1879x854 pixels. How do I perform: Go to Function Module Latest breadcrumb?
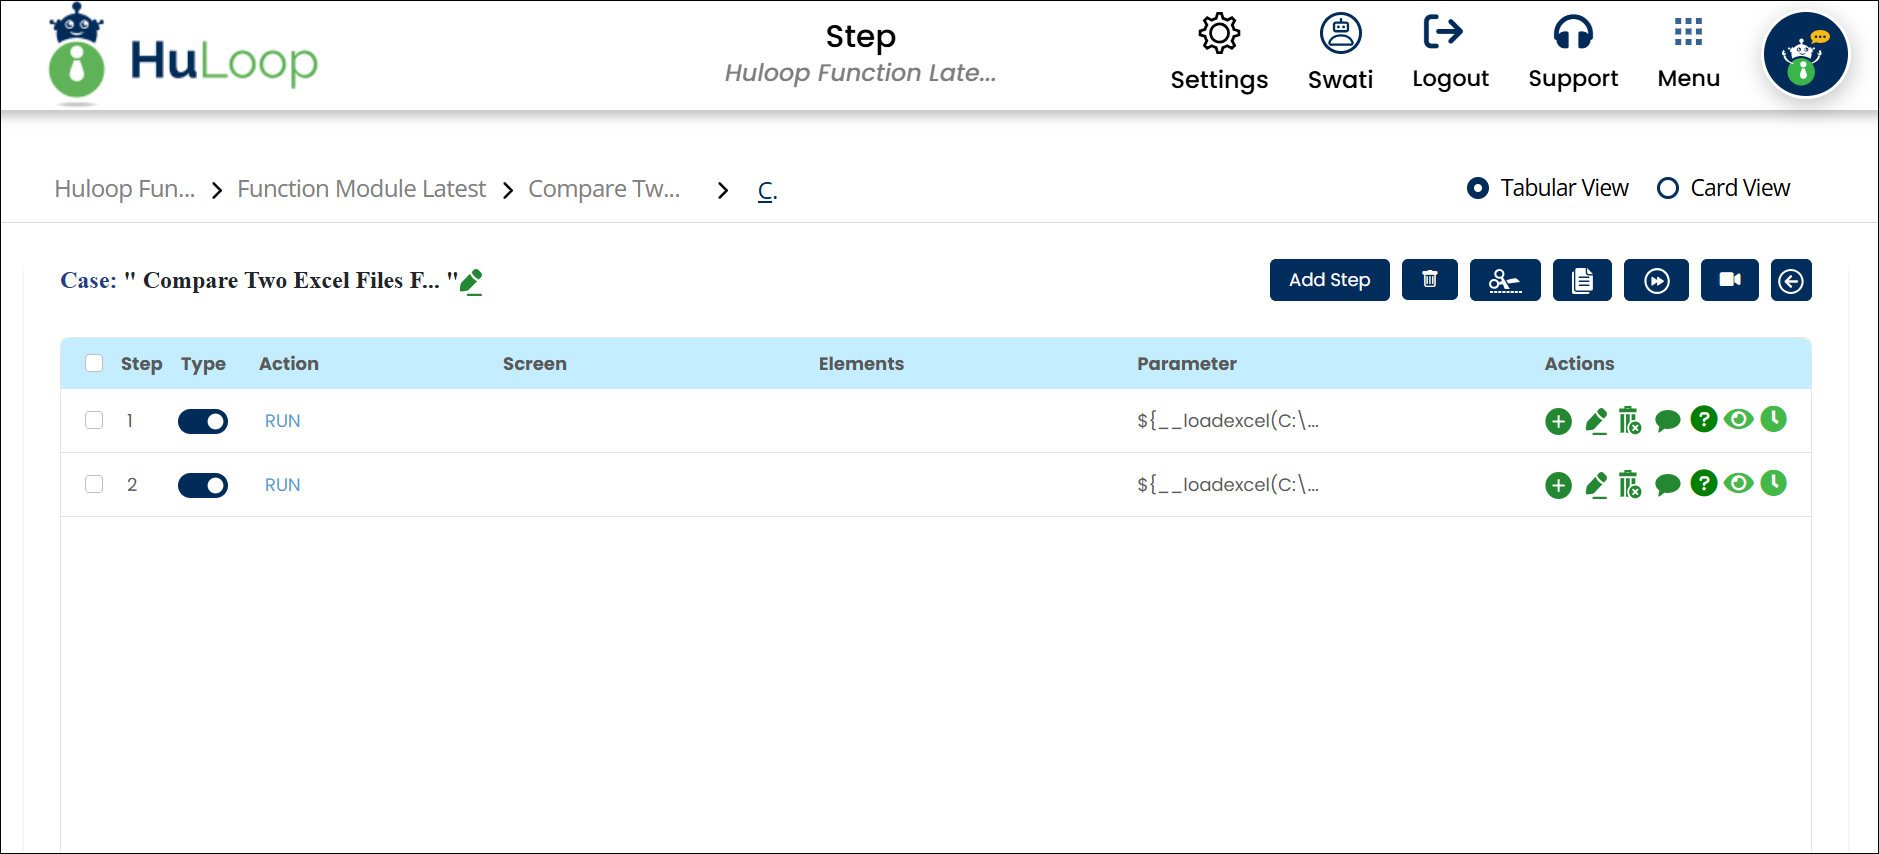point(361,189)
